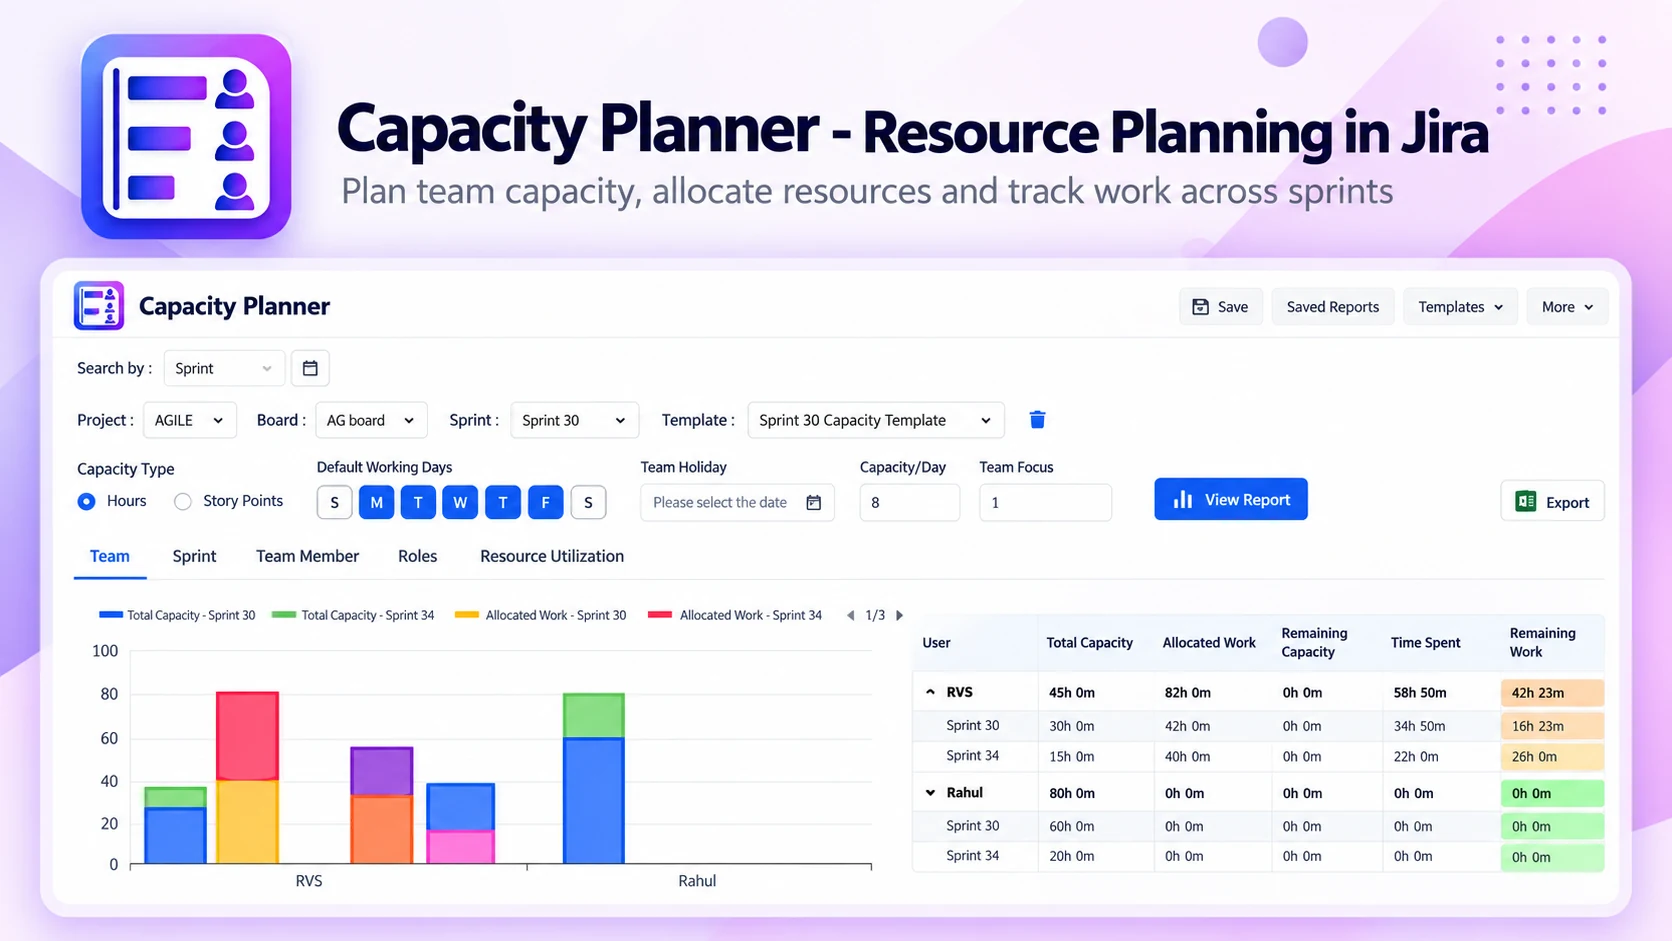Open the Team Holiday date picker icon
This screenshot has height=941, width=1672.
tap(814, 502)
